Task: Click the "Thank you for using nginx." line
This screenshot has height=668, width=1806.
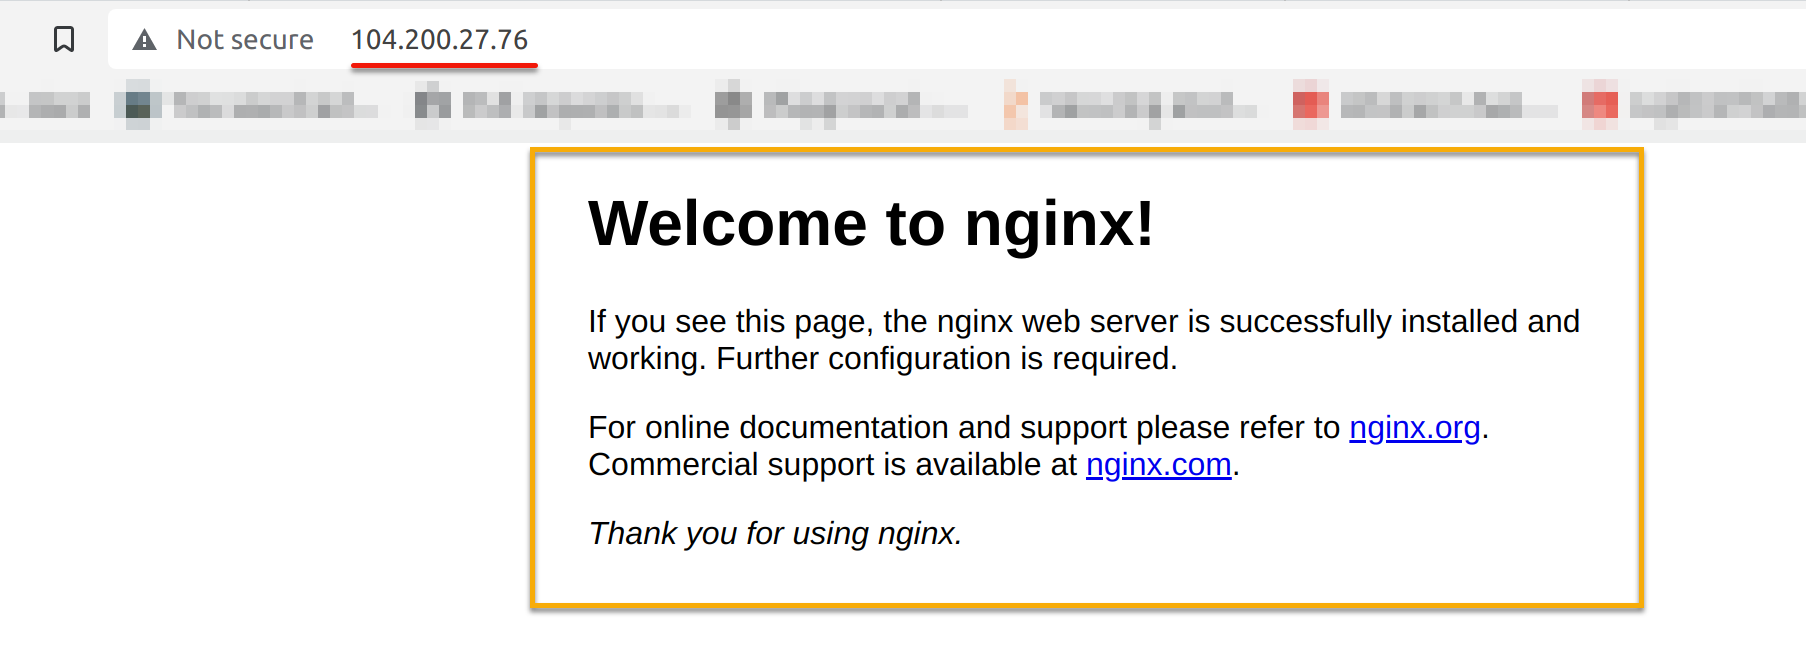Action: click(x=775, y=534)
